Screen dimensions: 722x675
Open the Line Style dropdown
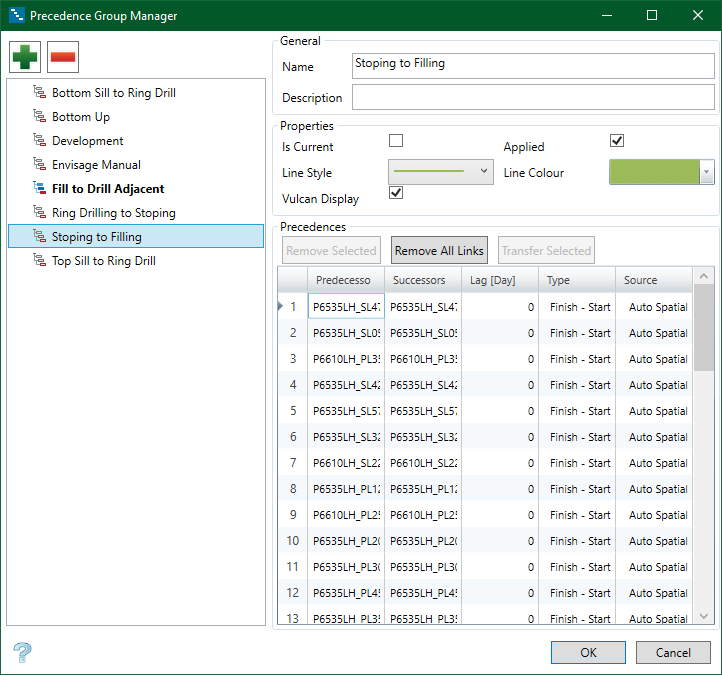440,172
